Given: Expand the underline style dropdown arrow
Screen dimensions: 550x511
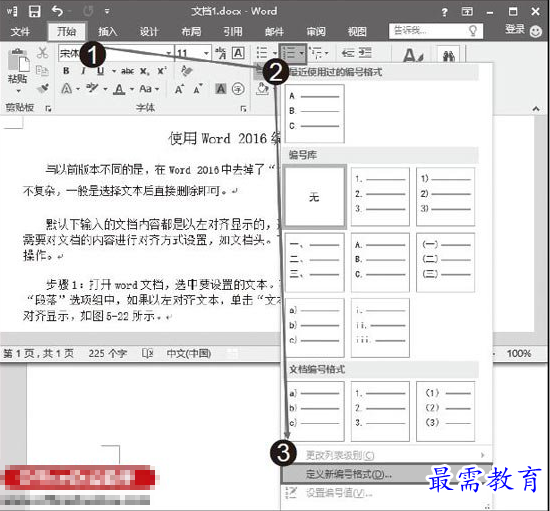Looking at the screenshot, I should (x=114, y=71).
